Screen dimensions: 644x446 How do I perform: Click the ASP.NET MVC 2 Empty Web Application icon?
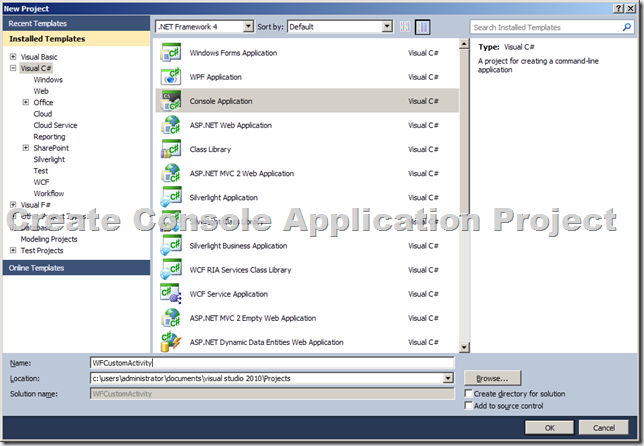pyautogui.click(x=171, y=318)
